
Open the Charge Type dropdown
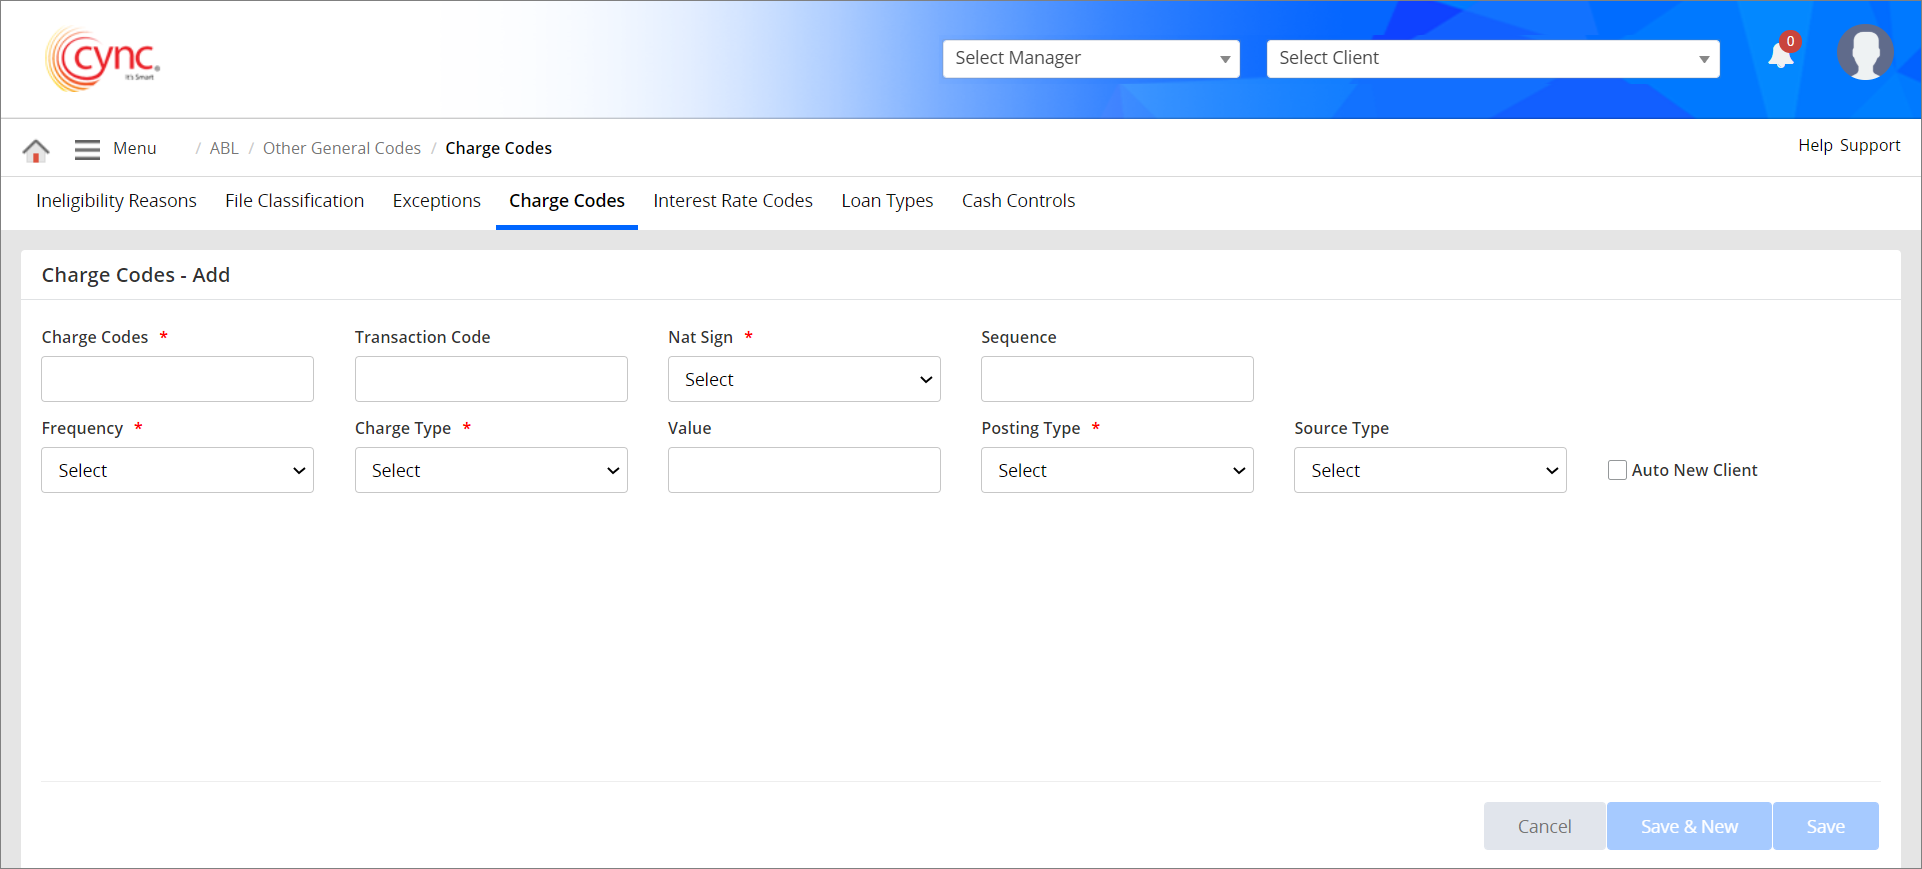491,471
